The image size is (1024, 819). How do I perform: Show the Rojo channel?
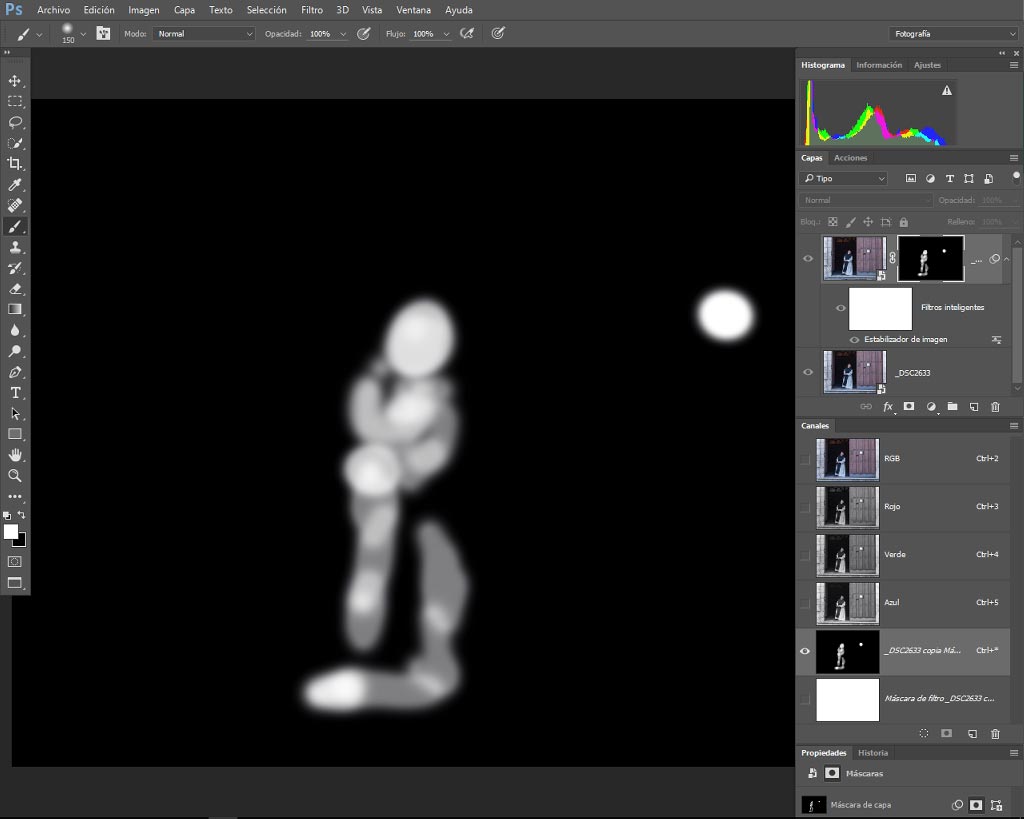click(x=805, y=507)
